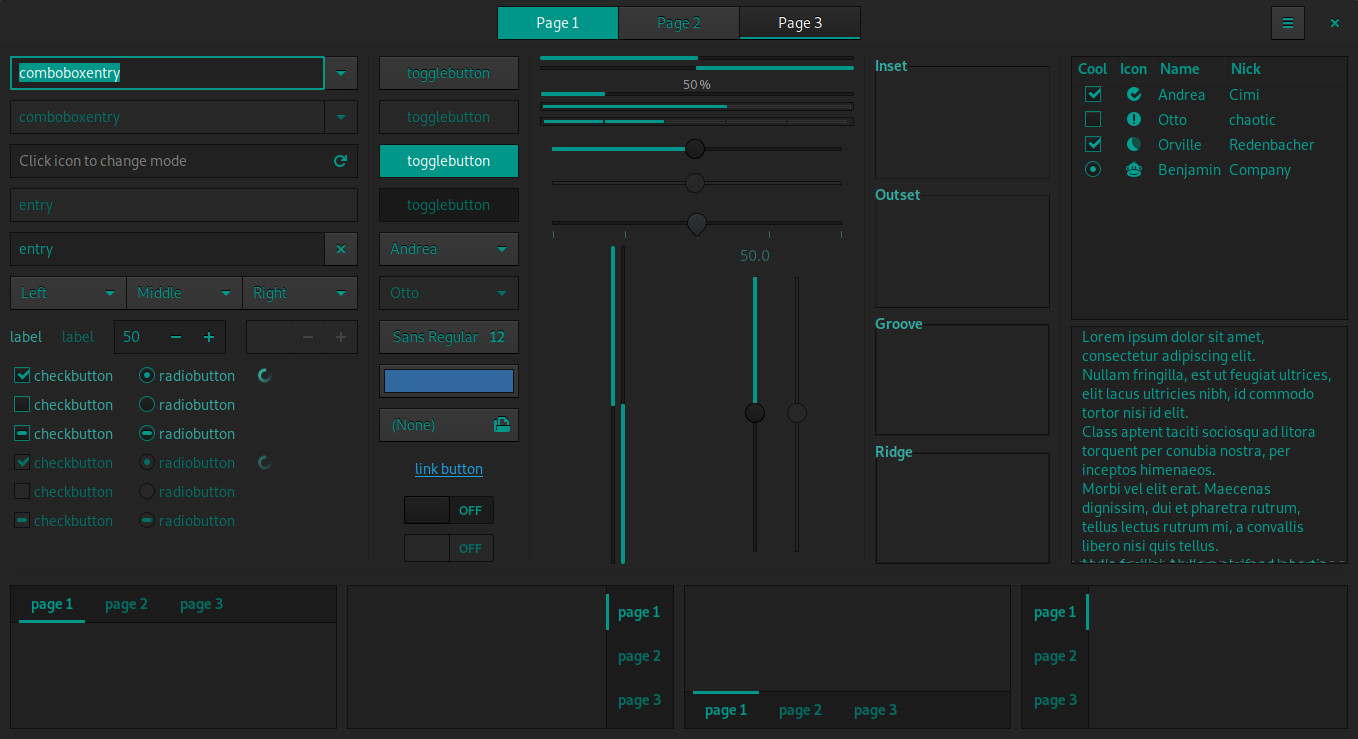
Task: Click the first horizontal slider knob
Action: point(695,149)
